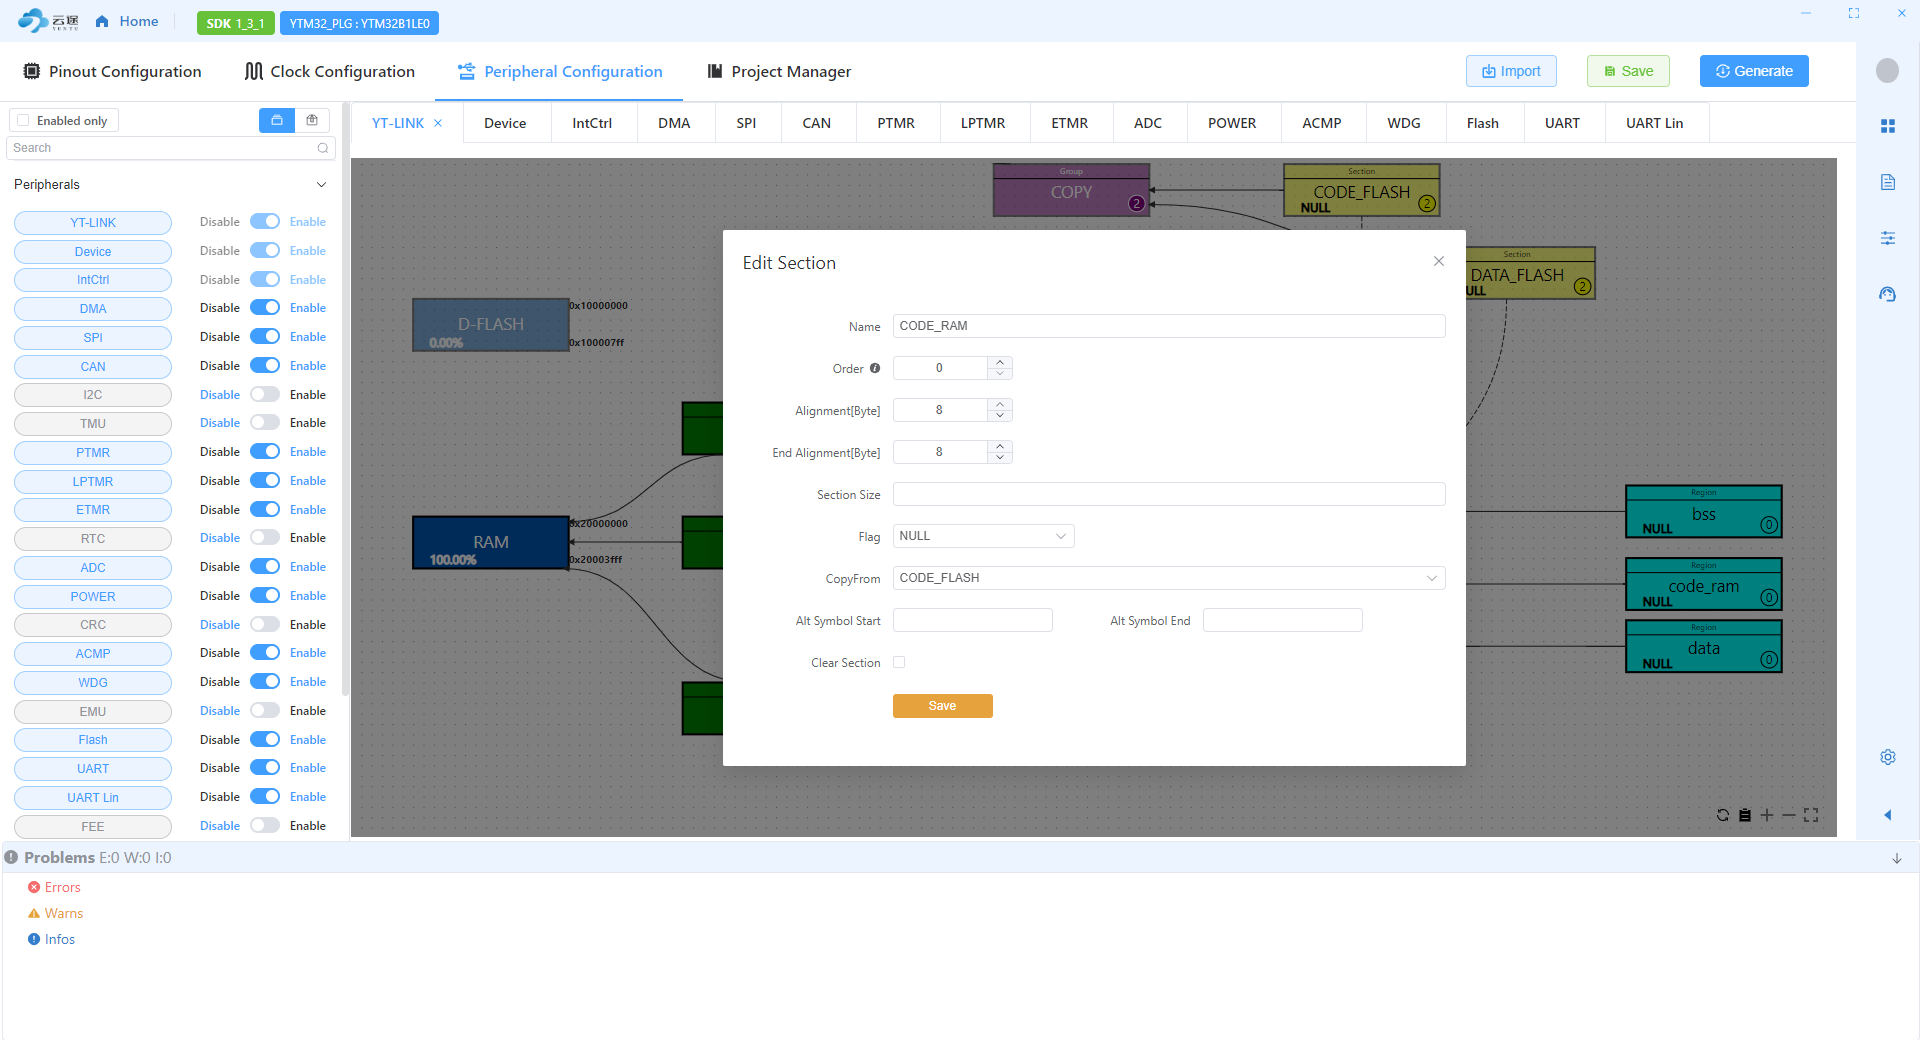The image size is (1920, 1040).
Task: Toggle the I2C peripheral switch
Action: [265, 395]
